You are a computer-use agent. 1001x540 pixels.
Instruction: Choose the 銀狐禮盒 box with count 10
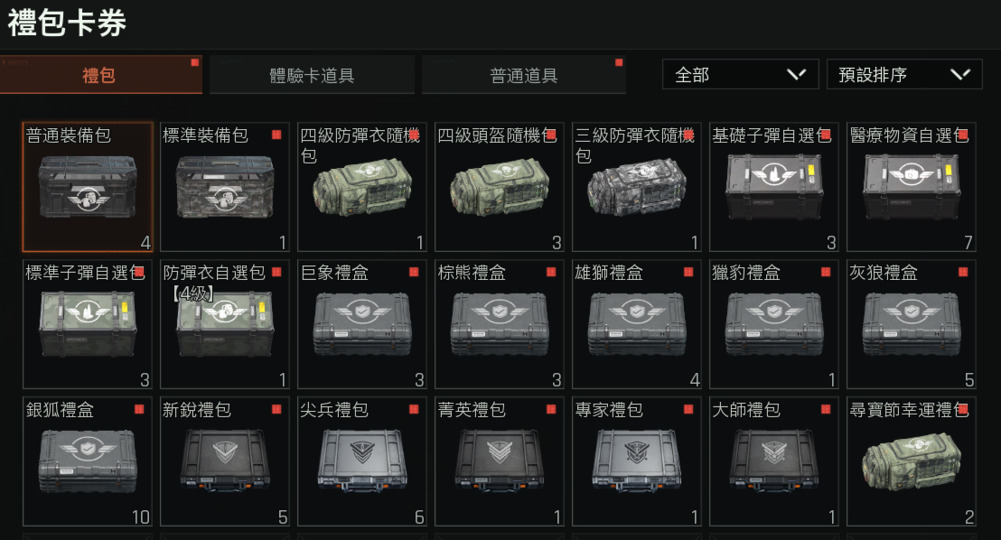87,461
